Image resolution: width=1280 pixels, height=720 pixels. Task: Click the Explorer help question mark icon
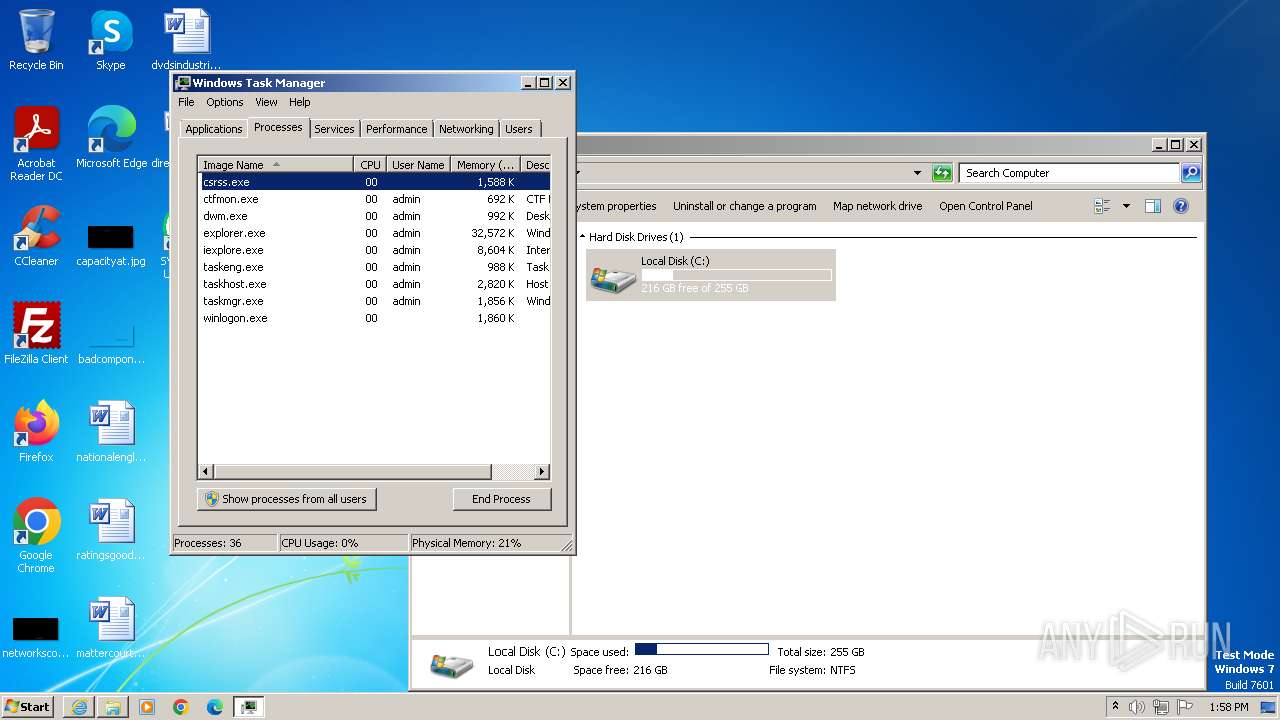[x=1180, y=206]
